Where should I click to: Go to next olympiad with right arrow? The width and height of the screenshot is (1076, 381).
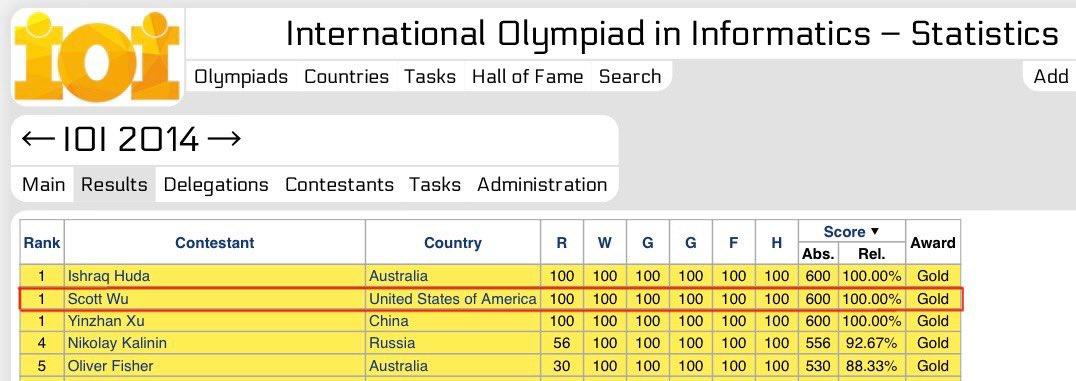pyautogui.click(x=224, y=140)
